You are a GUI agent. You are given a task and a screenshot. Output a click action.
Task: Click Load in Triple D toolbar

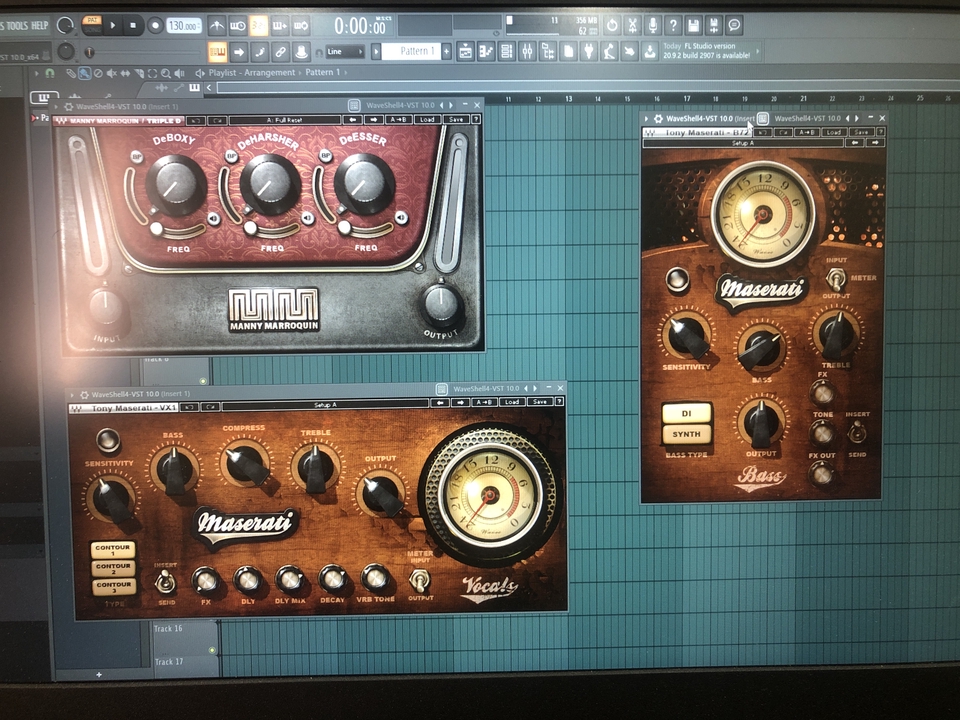coord(427,120)
